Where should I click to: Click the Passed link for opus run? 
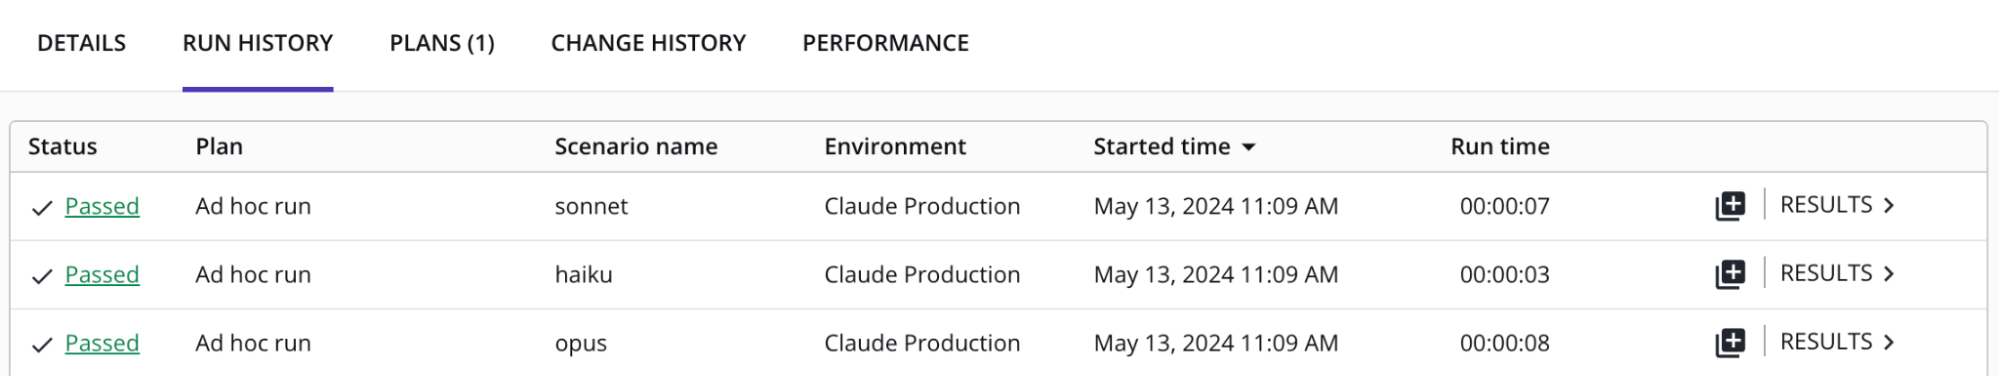click(x=102, y=343)
